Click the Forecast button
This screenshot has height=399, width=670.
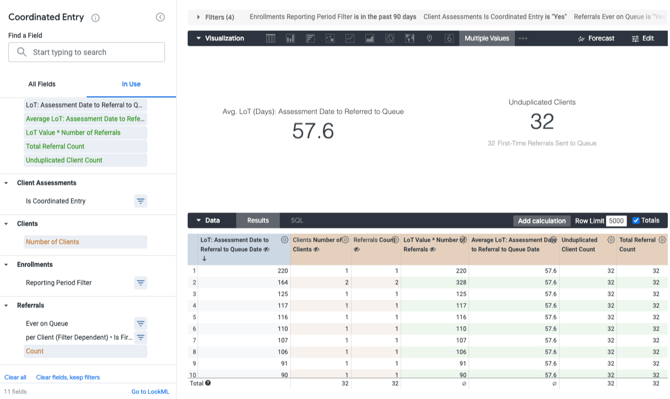click(596, 38)
